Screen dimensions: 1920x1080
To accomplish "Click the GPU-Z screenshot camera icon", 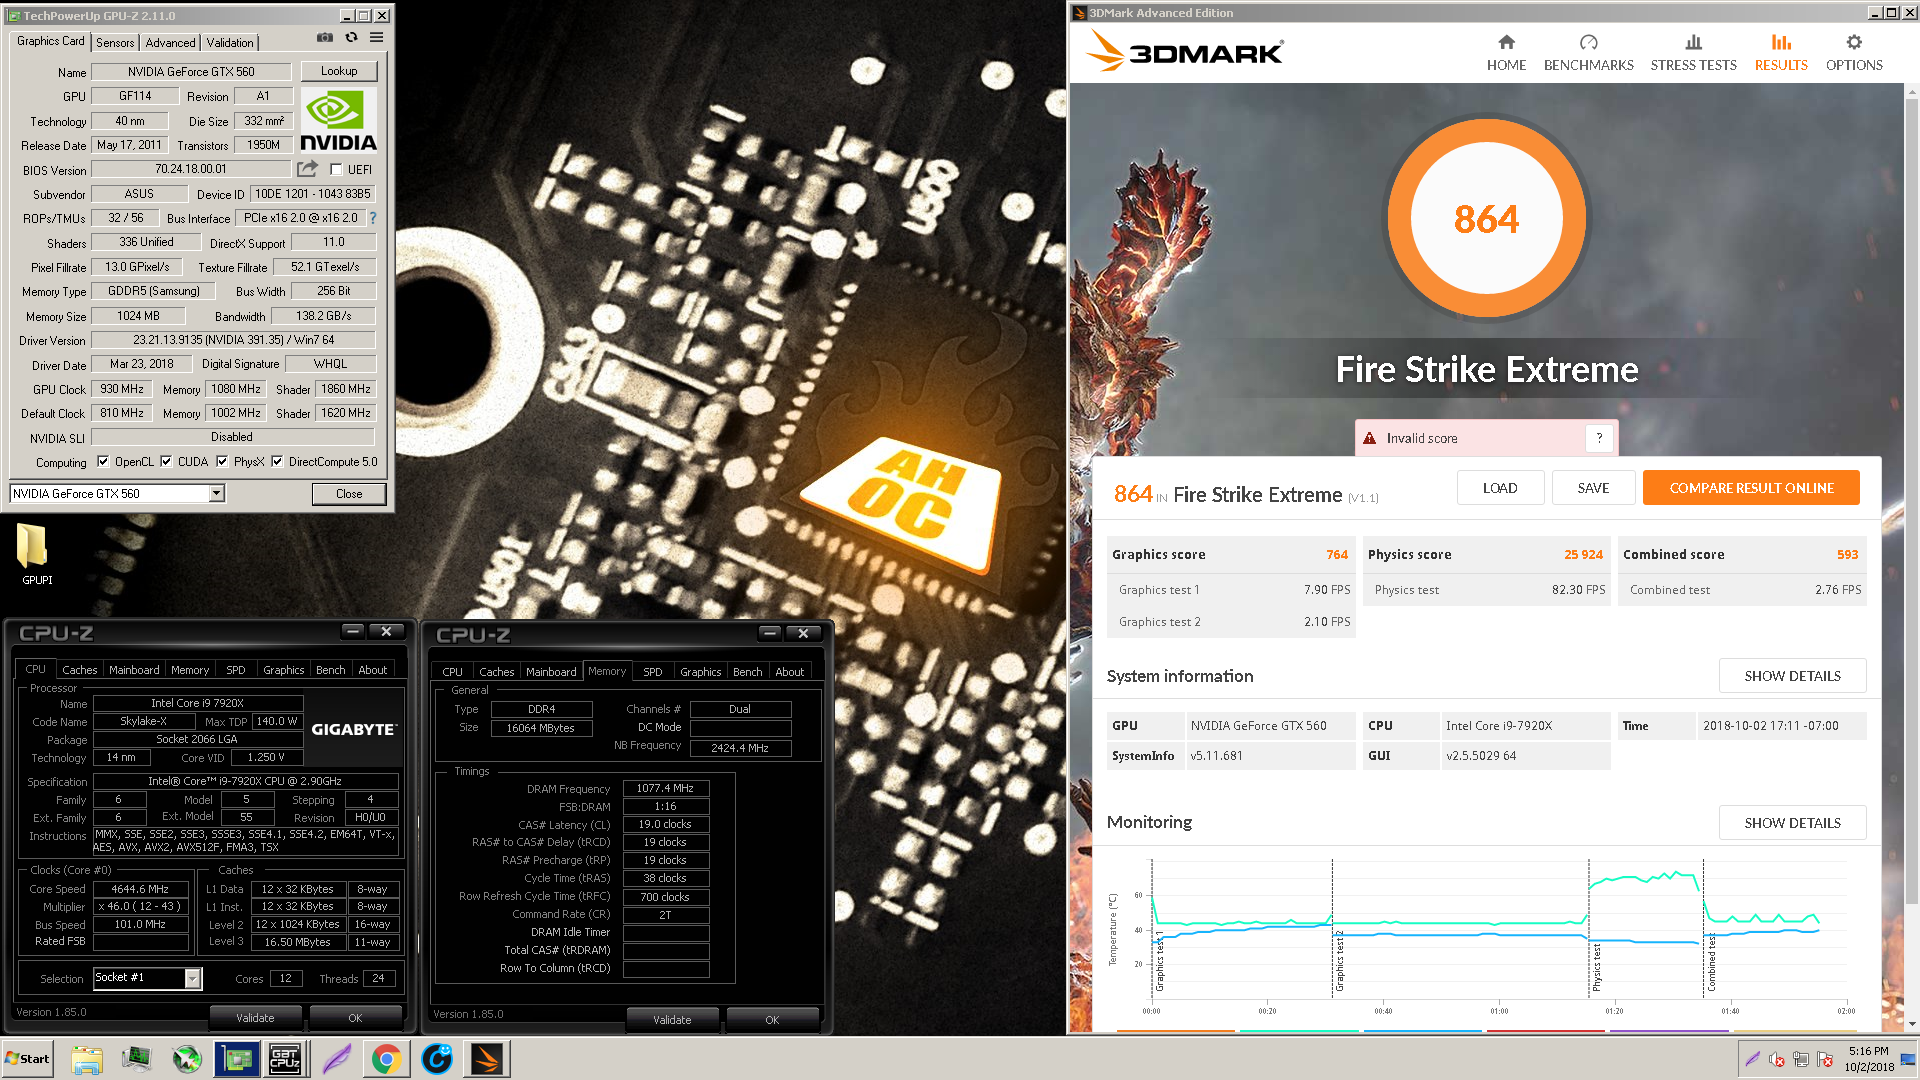I will [325, 38].
